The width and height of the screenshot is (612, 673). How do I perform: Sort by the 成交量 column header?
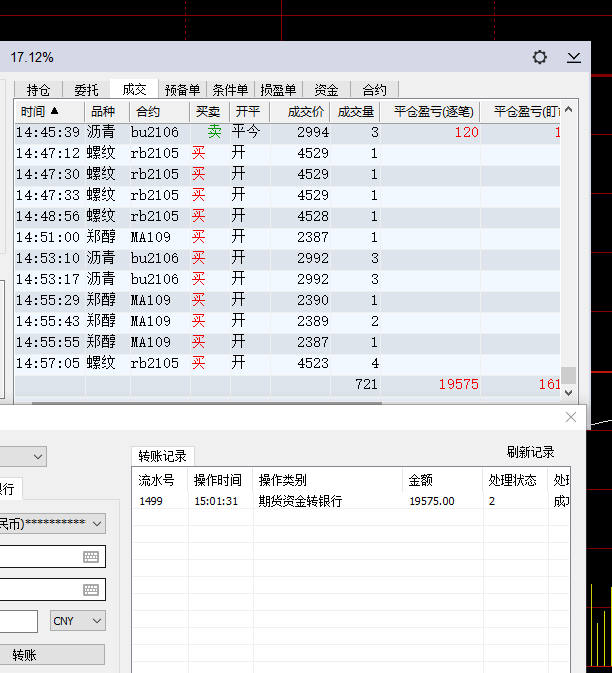[355, 112]
